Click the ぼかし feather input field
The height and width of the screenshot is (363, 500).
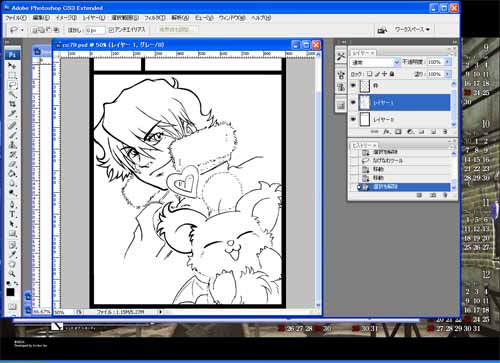pyautogui.click(x=95, y=30)
